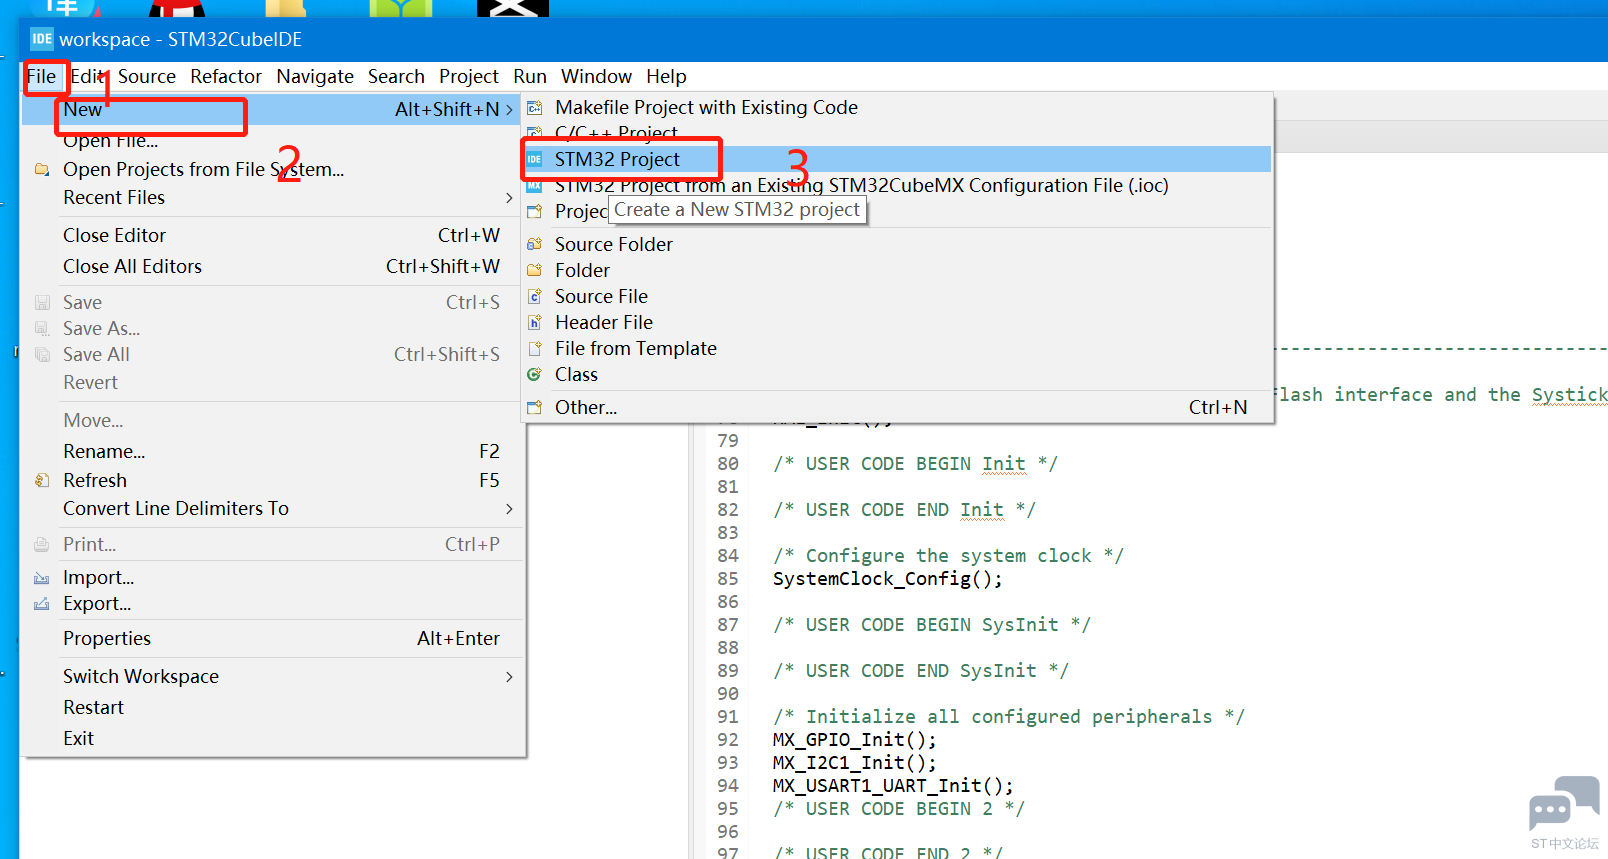Create a new Class

(x=897, y=374)
